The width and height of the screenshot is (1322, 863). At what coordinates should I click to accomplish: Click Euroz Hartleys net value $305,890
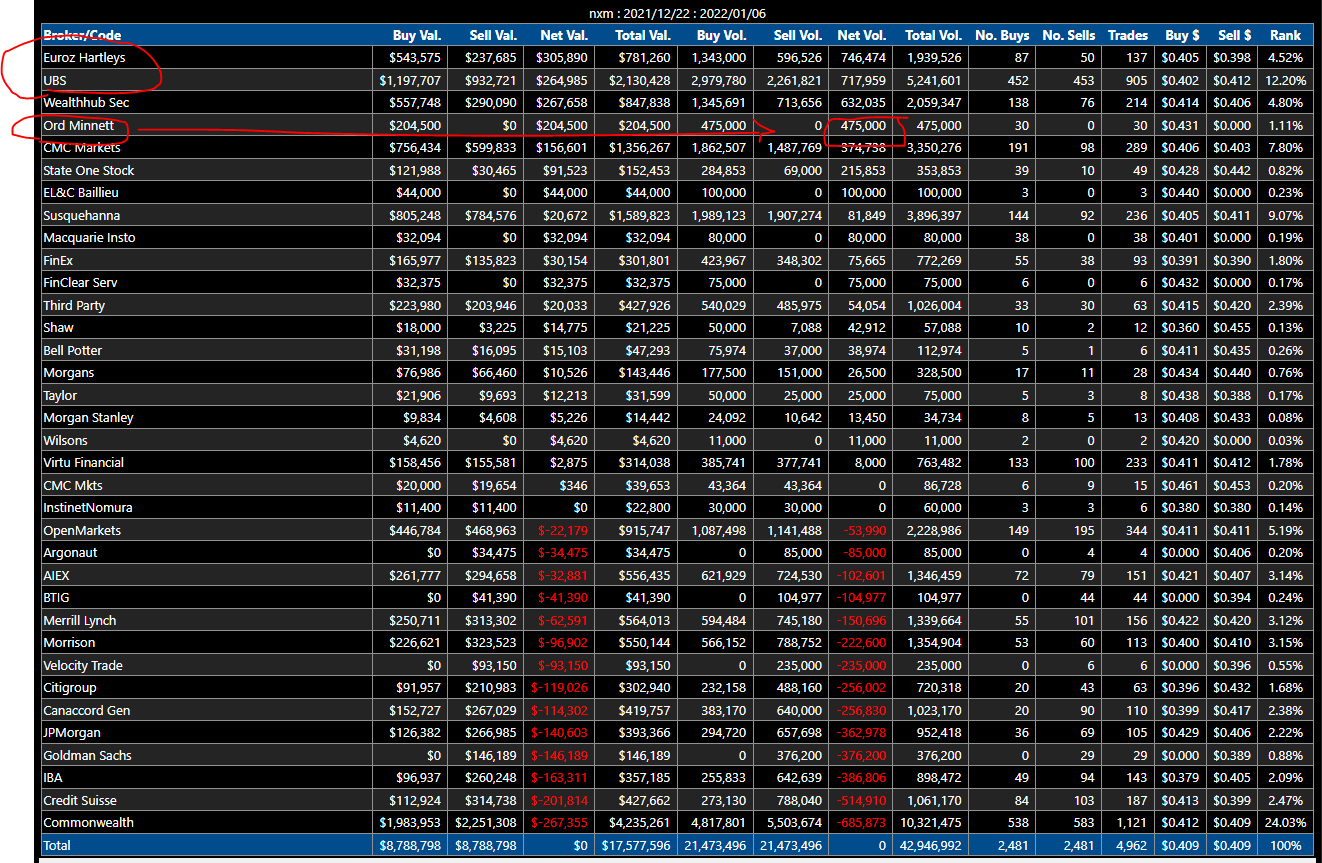[x=564, y=57]
